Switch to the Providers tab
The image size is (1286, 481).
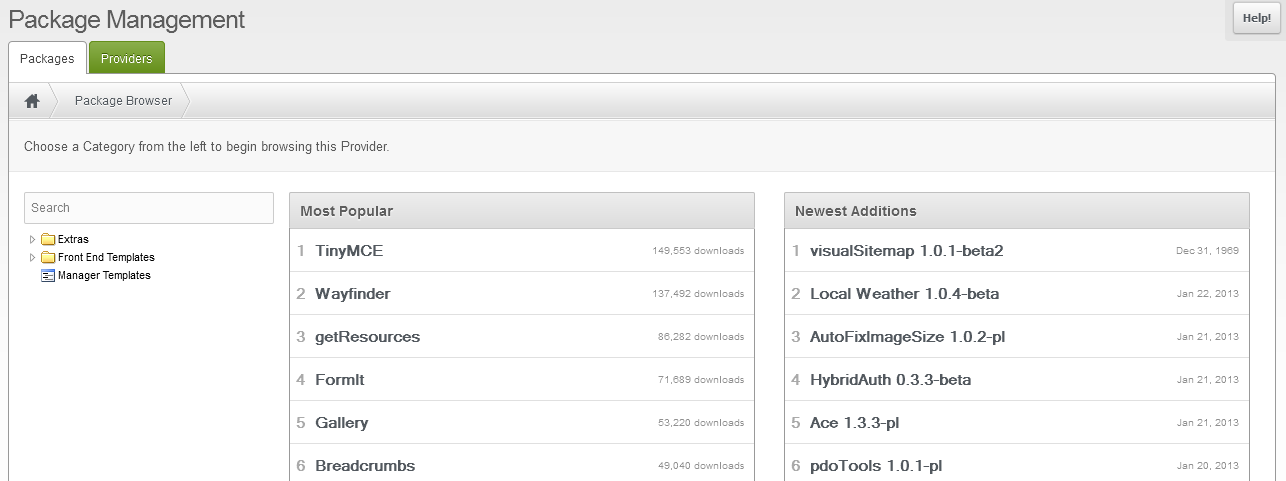click(127, 59)
